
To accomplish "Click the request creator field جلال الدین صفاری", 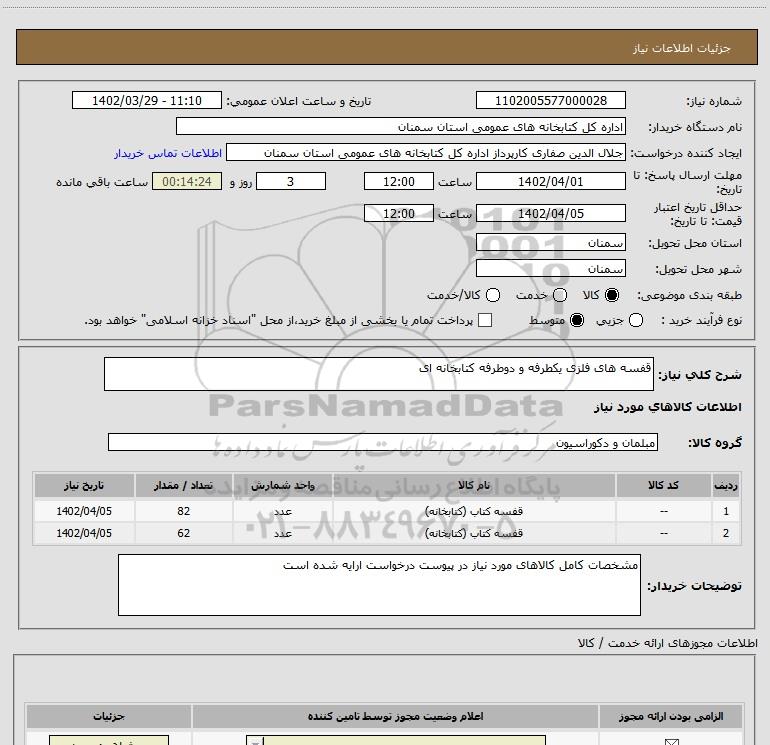I will click(x=426, y=152).
